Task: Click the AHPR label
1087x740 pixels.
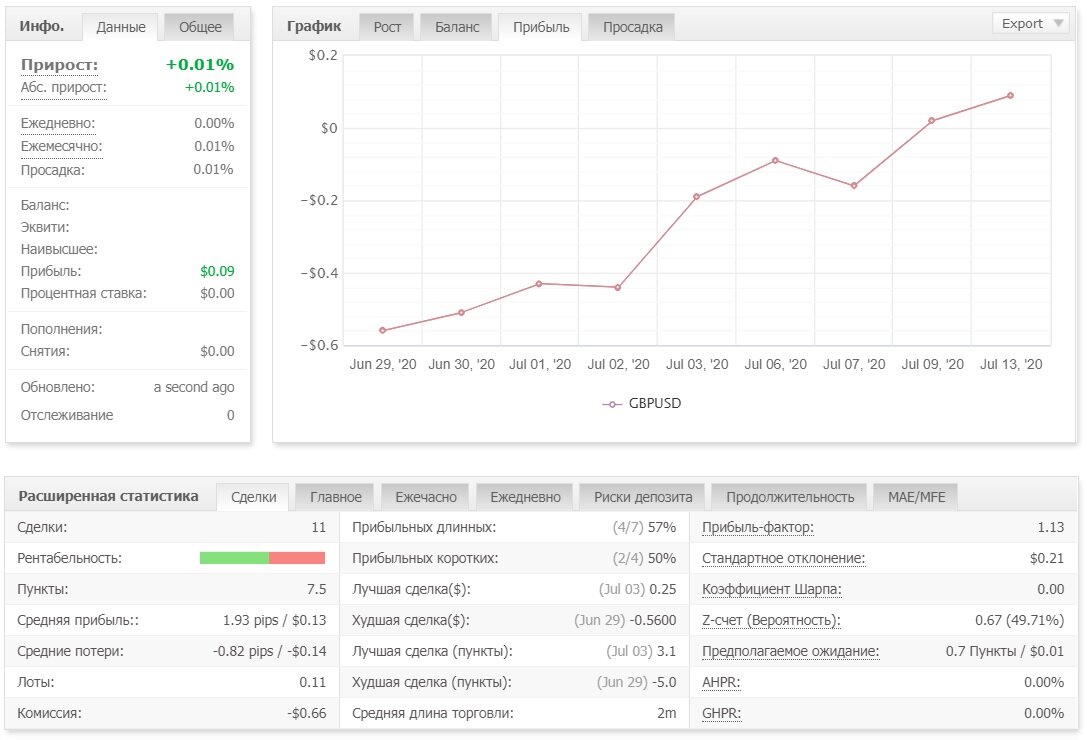Action: coord(721,682)
